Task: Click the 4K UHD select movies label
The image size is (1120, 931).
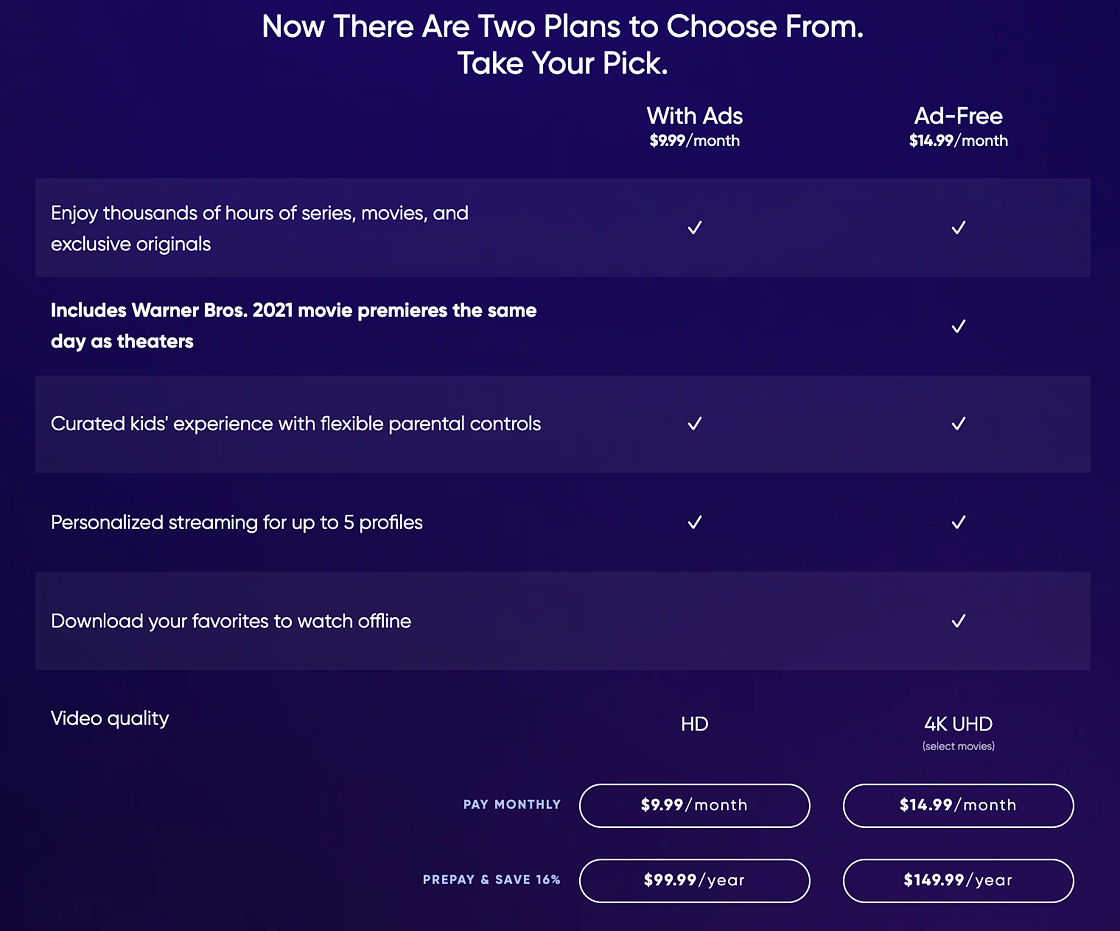Action: point(958,746)
